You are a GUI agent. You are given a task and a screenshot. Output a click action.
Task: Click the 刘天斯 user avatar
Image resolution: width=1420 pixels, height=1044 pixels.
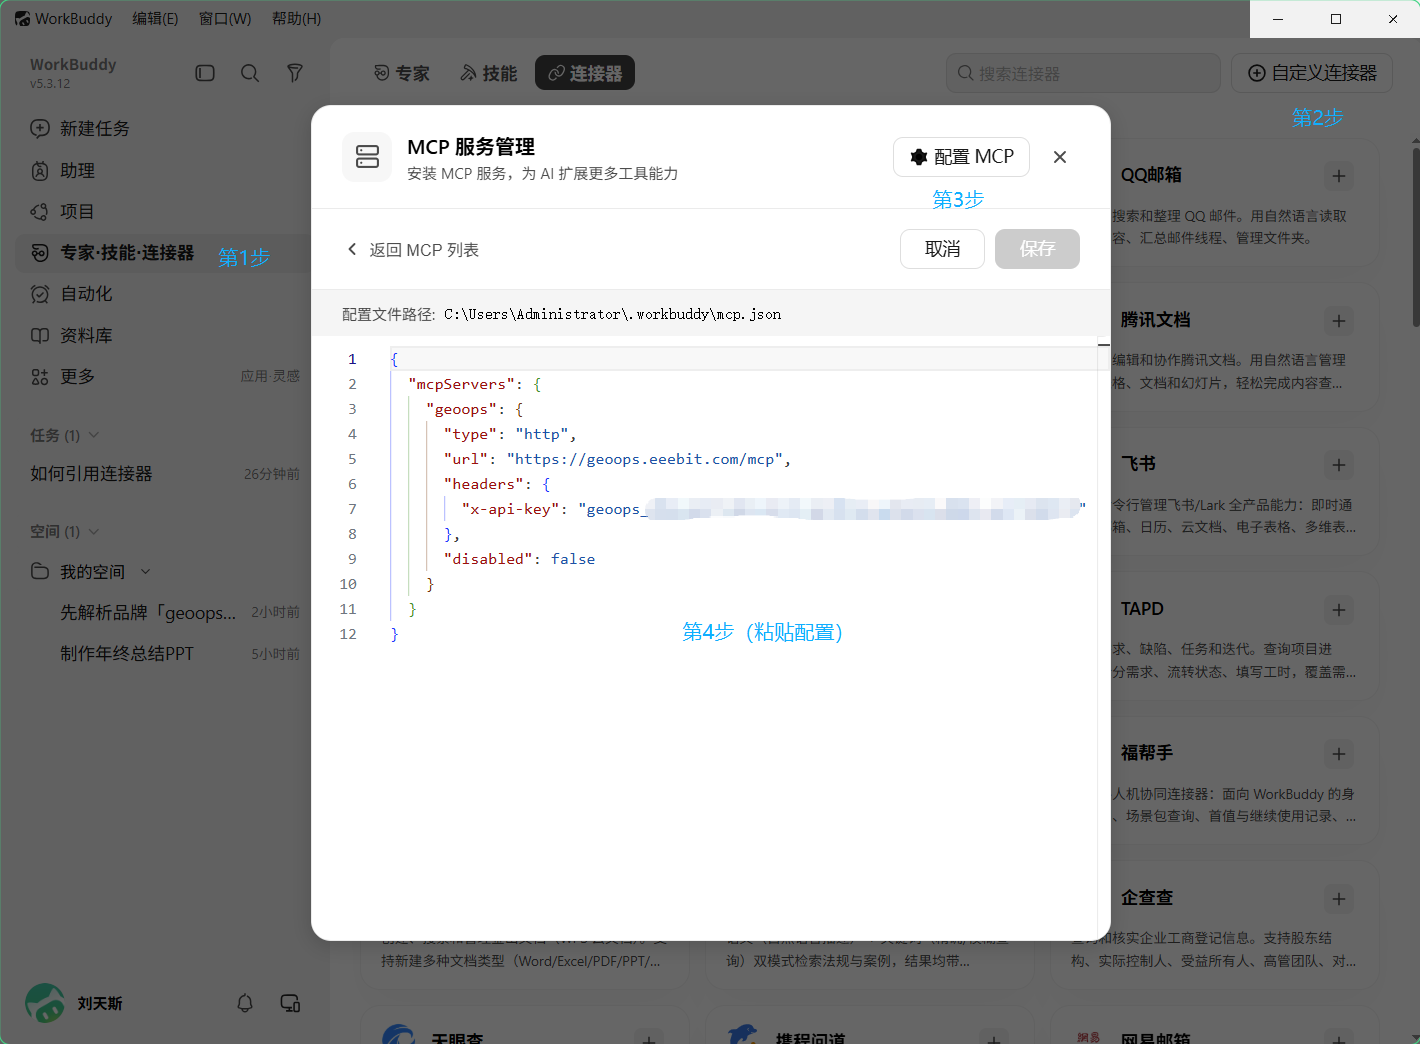pos(45,1003)
